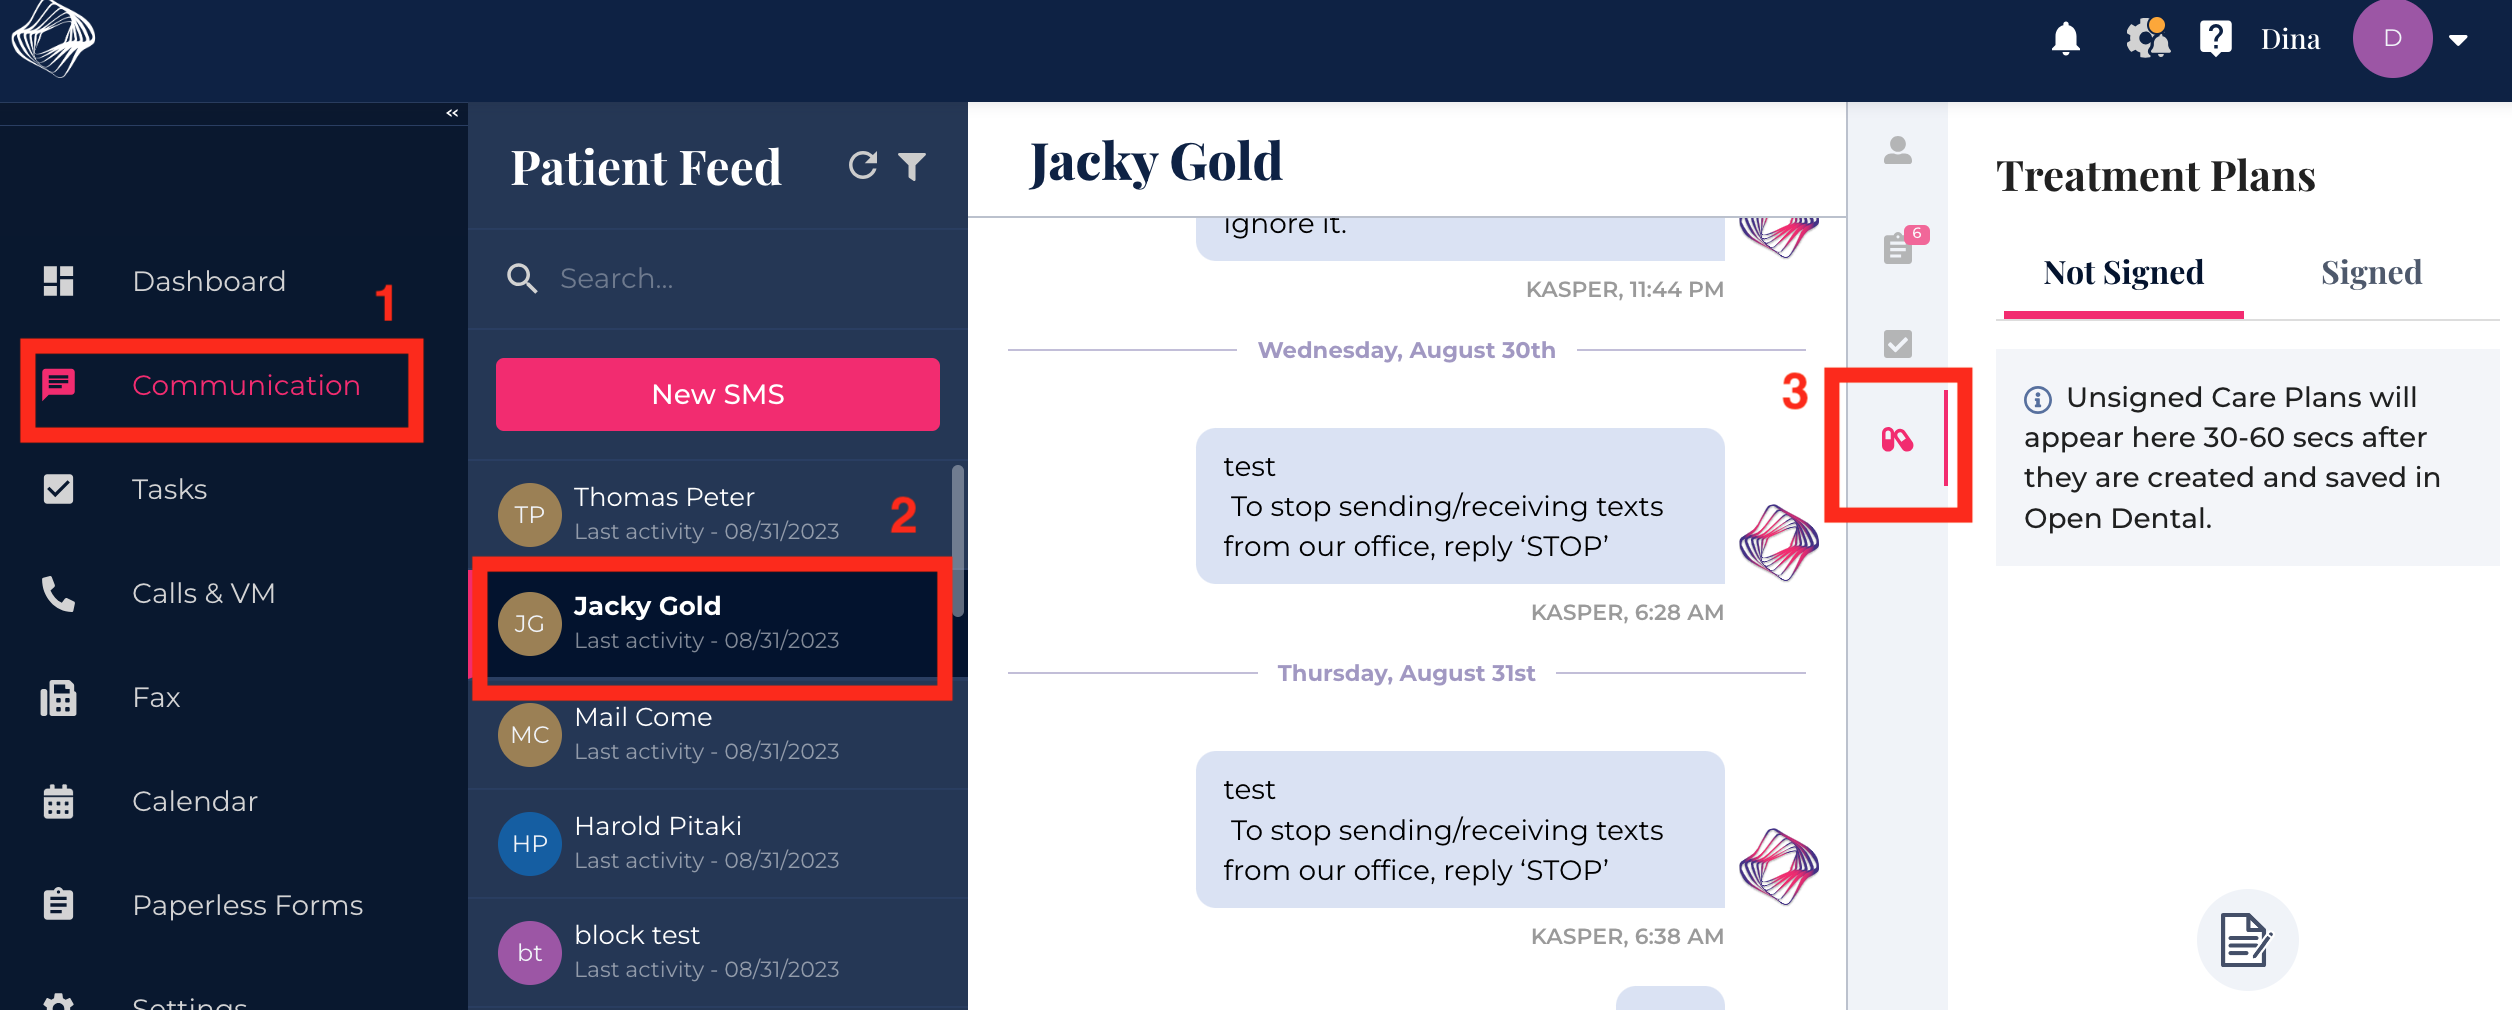Open the clipboard icon with 6 badge
This screenshot has height=1010, width=2512.
pos(1898,247)
